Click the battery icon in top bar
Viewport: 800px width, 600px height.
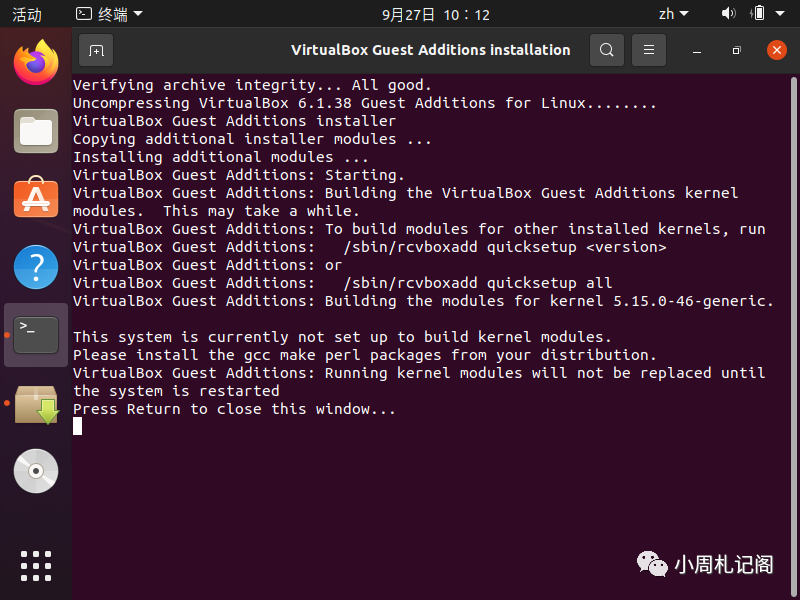click(759, 13)
